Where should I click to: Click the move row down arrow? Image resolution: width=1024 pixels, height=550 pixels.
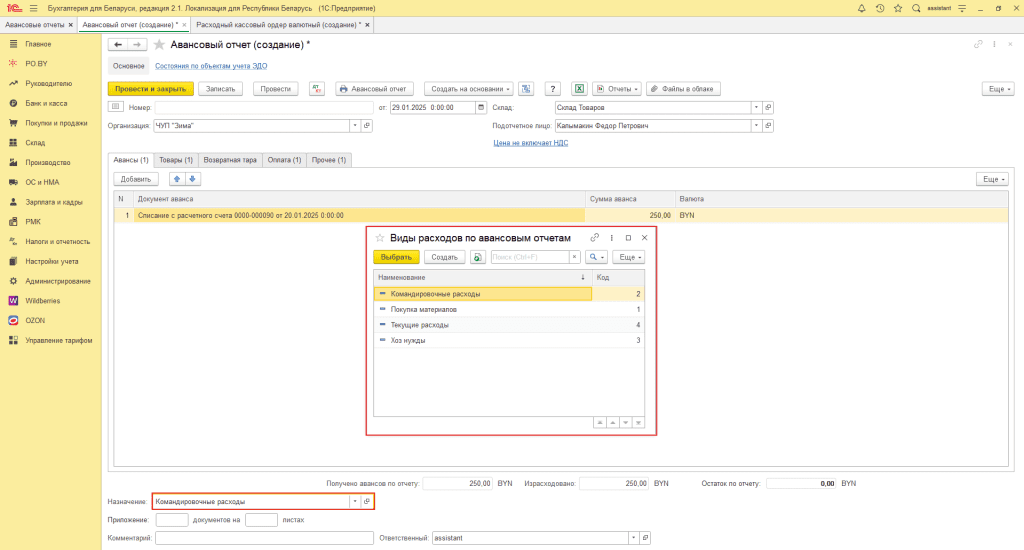pos(193,179)
